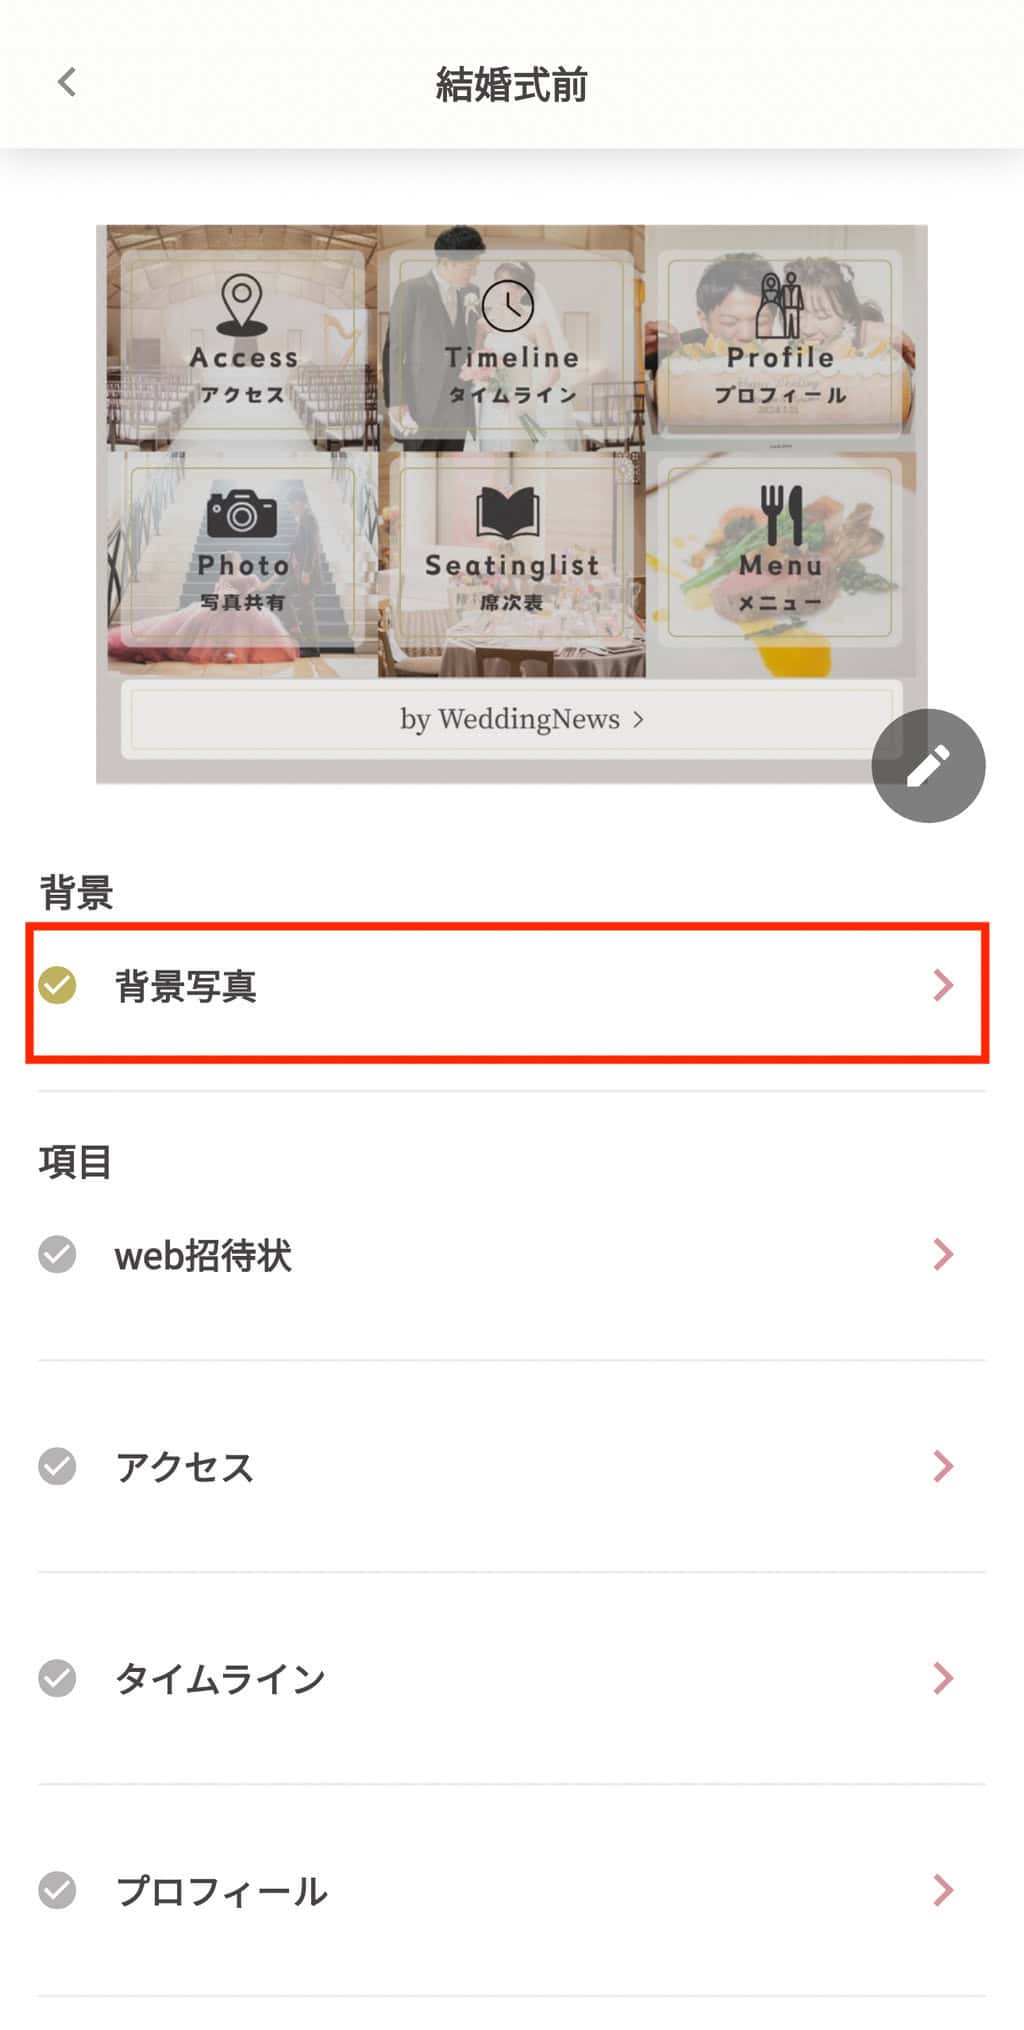Open the タイムライン list item
The image size is (1024, 2030).
511,1678
